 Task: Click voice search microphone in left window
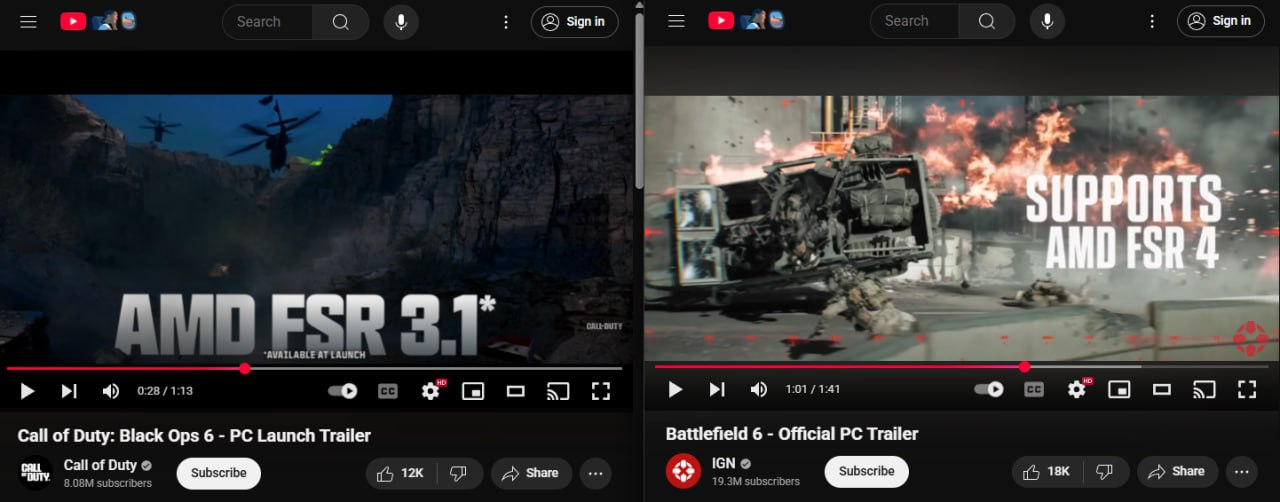click(x=400, y=22)
